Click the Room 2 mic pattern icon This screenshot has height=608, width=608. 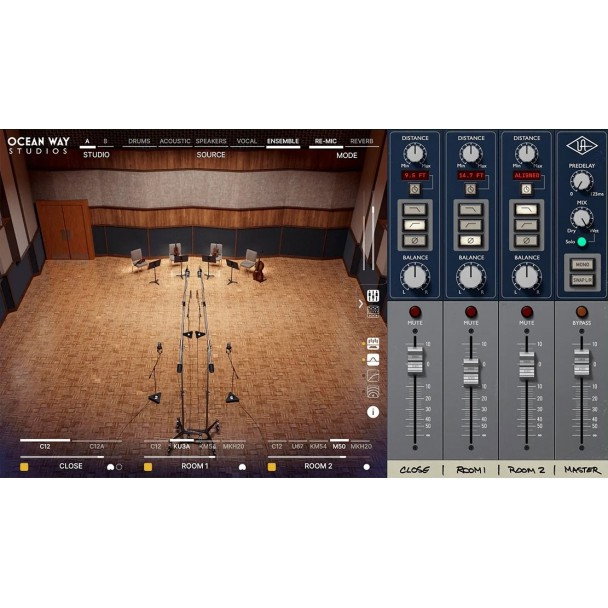tap(366, 467)
